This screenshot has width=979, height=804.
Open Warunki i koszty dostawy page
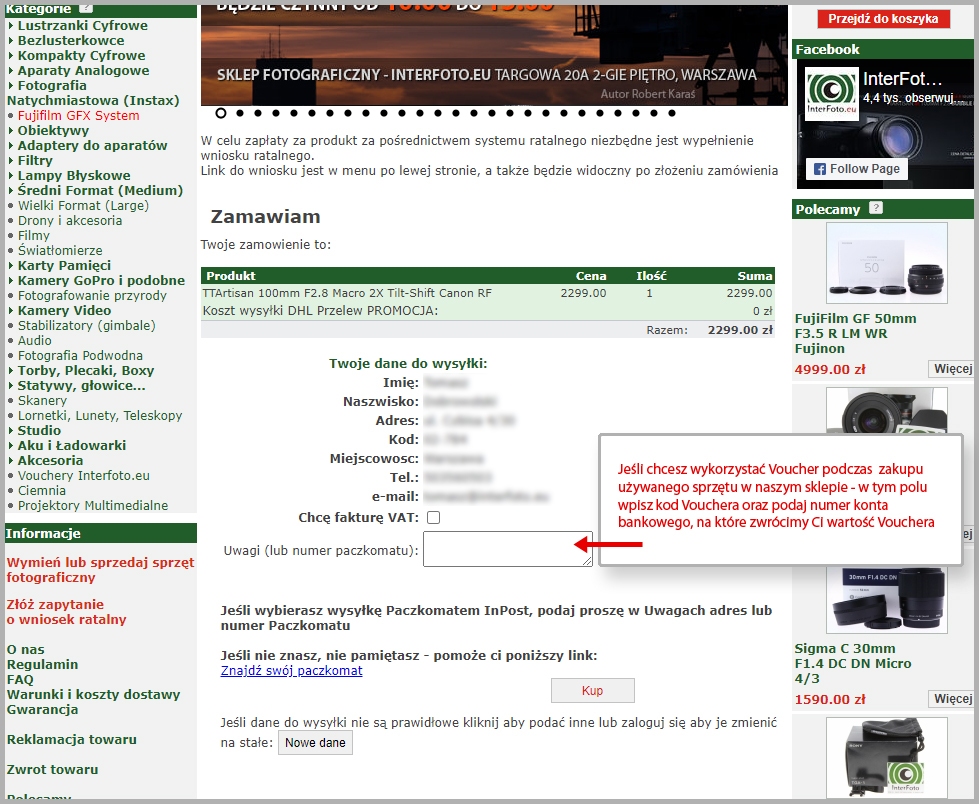(94, 695)
